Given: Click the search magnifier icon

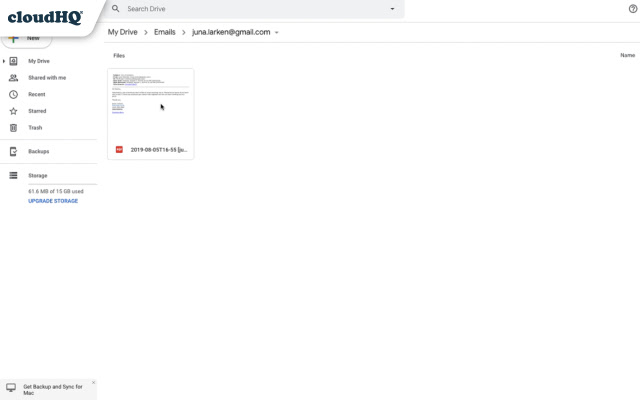Looking at the screenshot, I should [116, 9].
